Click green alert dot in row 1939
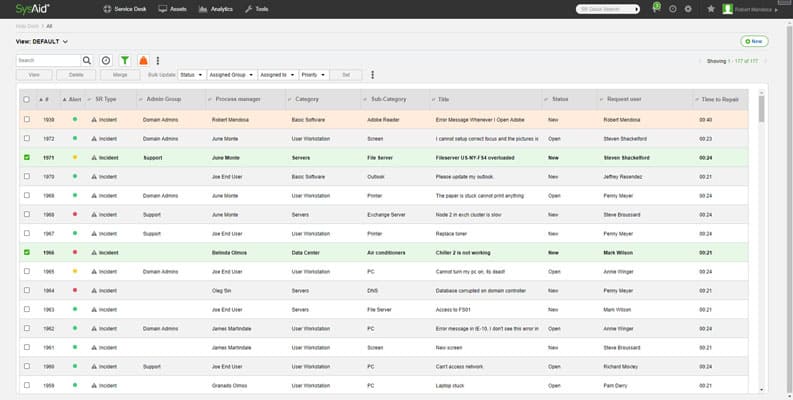The width and height of the screenshot is (793, 400). click(x=75, y=119)
